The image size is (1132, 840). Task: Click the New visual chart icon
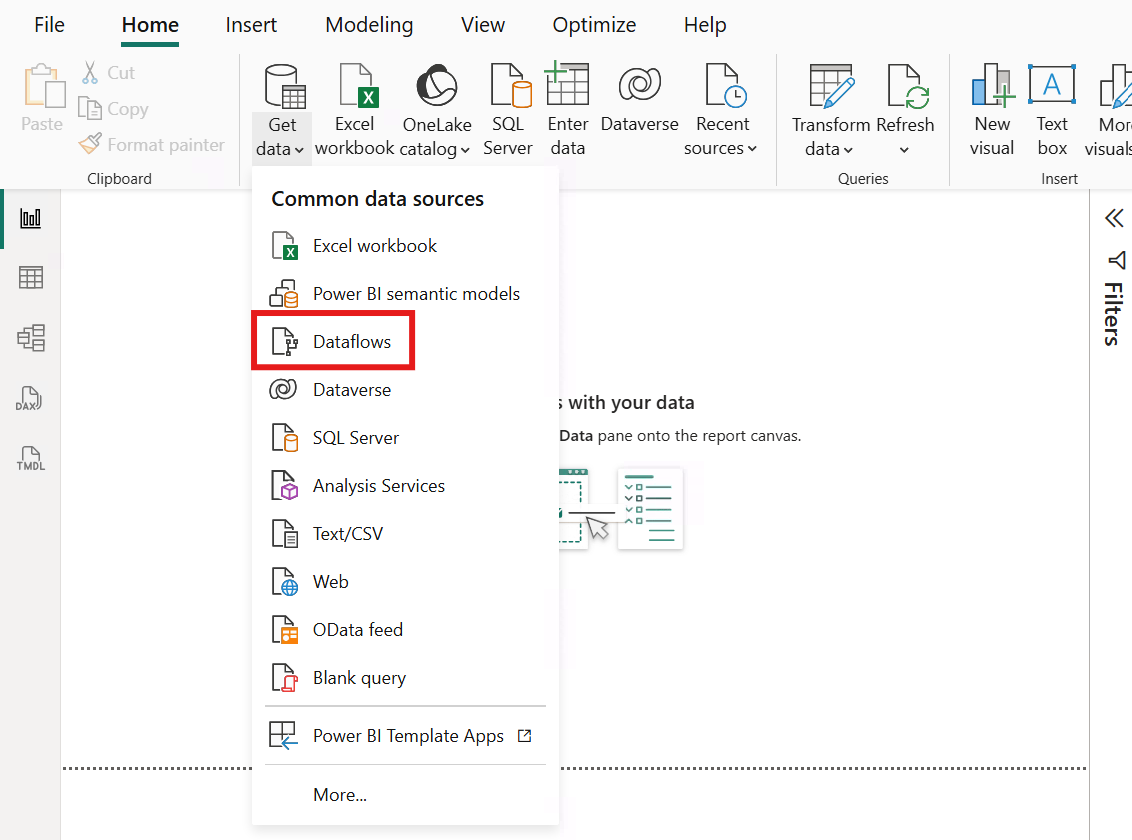(993, 85)
